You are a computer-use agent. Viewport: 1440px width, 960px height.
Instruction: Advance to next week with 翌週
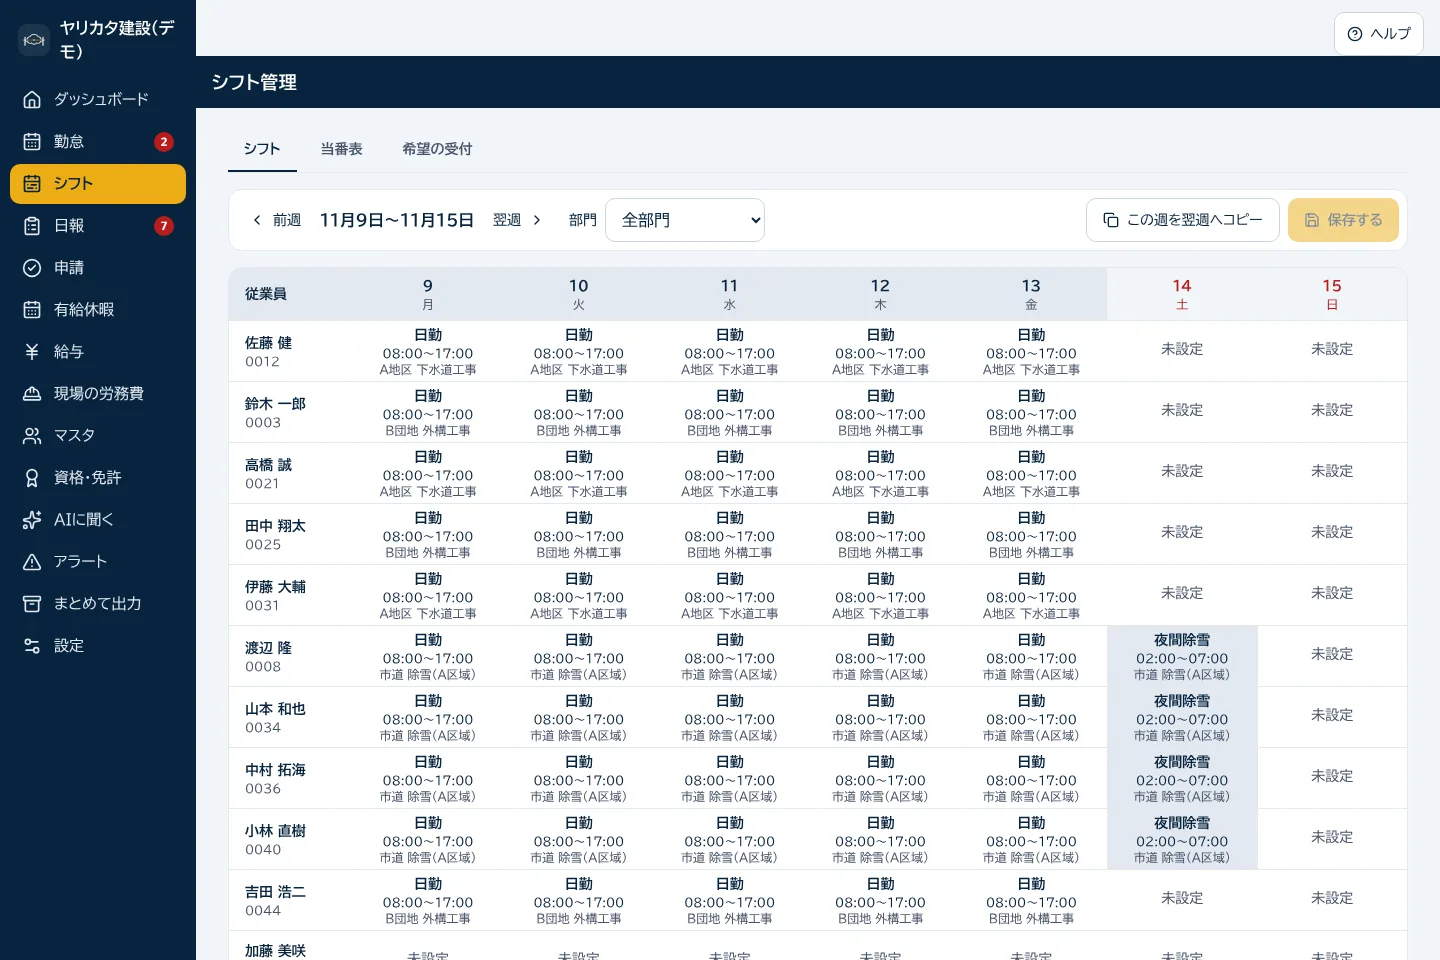(x=518, y=220)
